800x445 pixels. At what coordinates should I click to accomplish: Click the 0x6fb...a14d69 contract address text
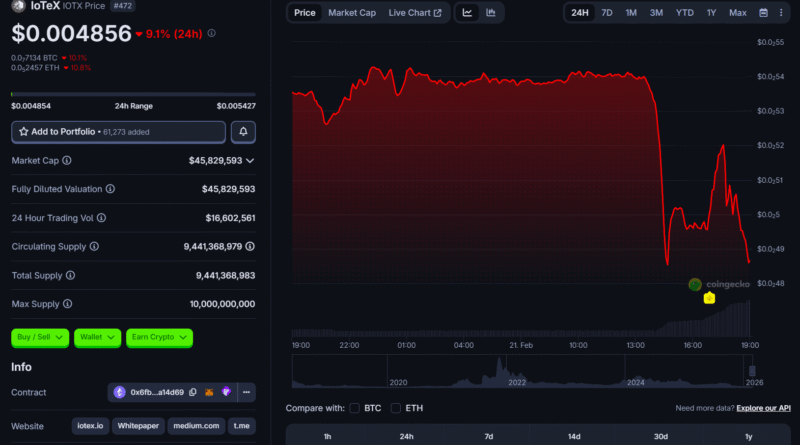coord(157,392)
